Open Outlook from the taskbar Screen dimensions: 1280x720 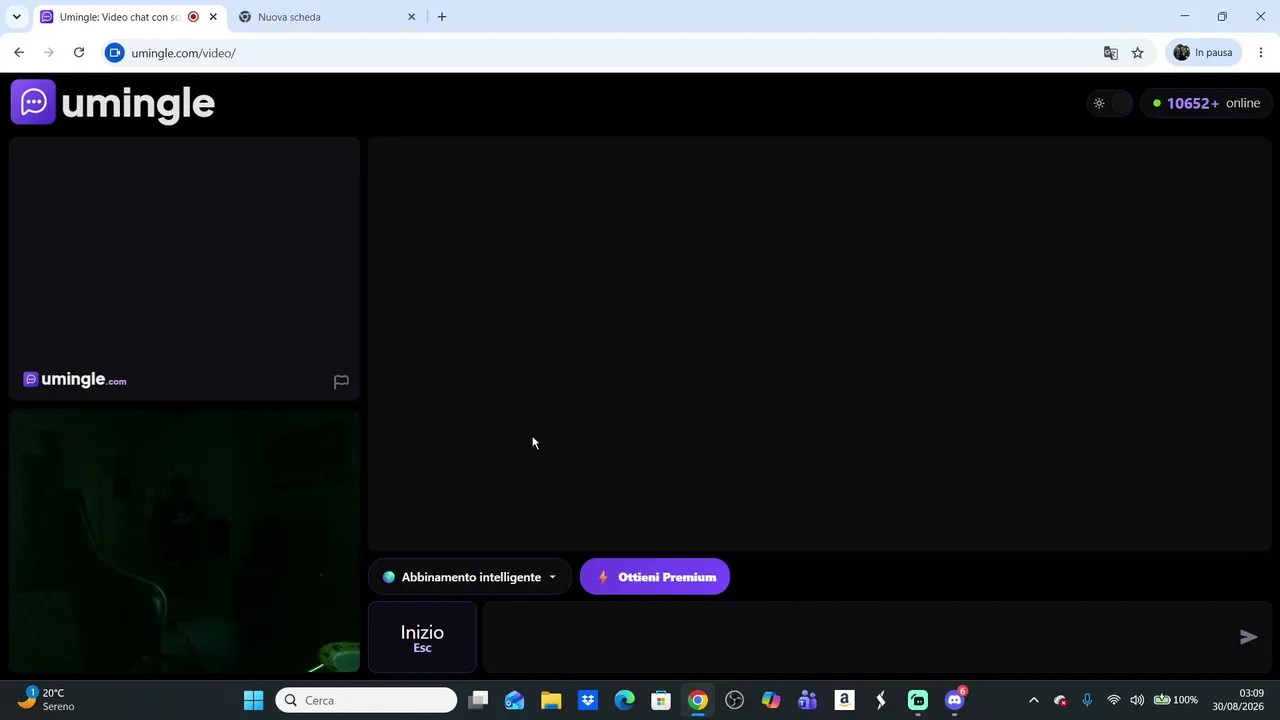coord(514,700)
